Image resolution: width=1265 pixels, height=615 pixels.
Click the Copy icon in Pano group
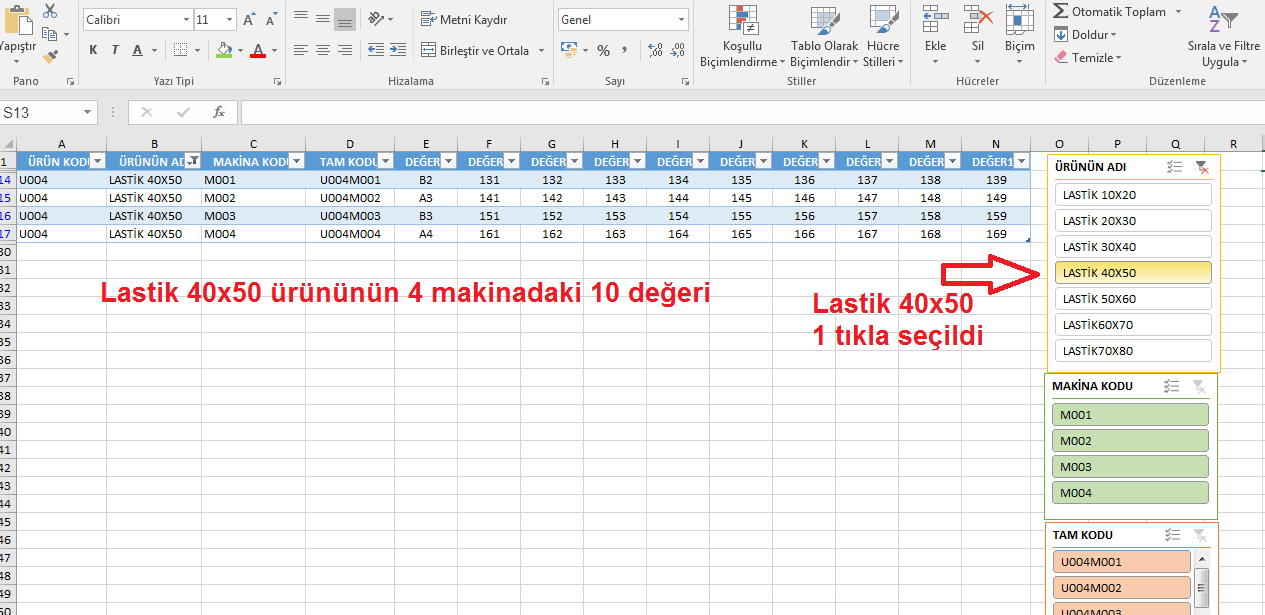pyautogui.click(x=50, y=34)
